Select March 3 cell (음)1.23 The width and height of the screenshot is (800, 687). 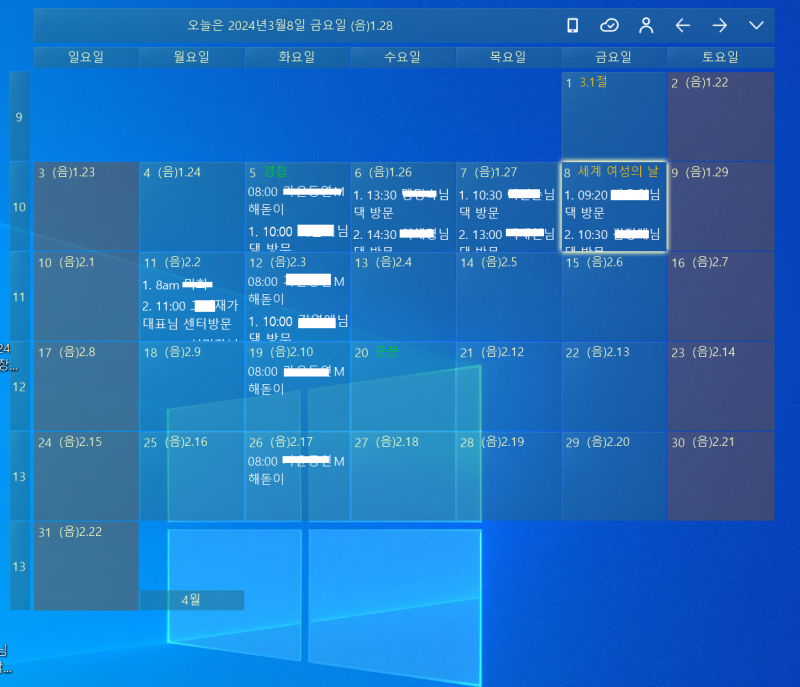[86, 207]
